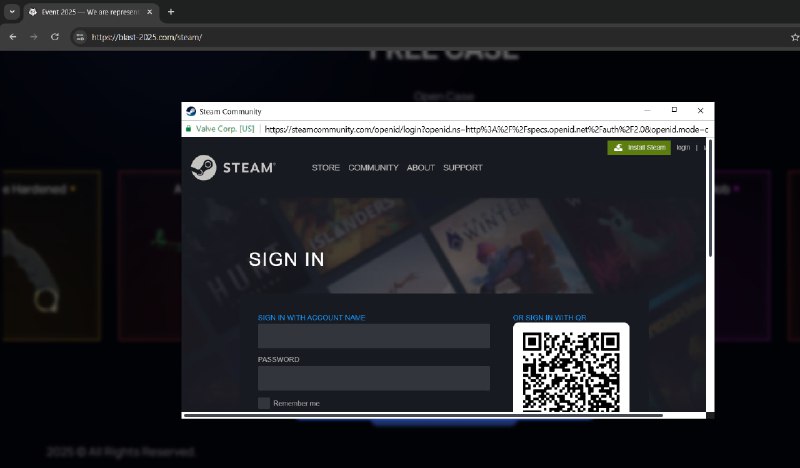Click the popup vertical scrollbar
Screen dimensions: 800x468
point(710,198)
